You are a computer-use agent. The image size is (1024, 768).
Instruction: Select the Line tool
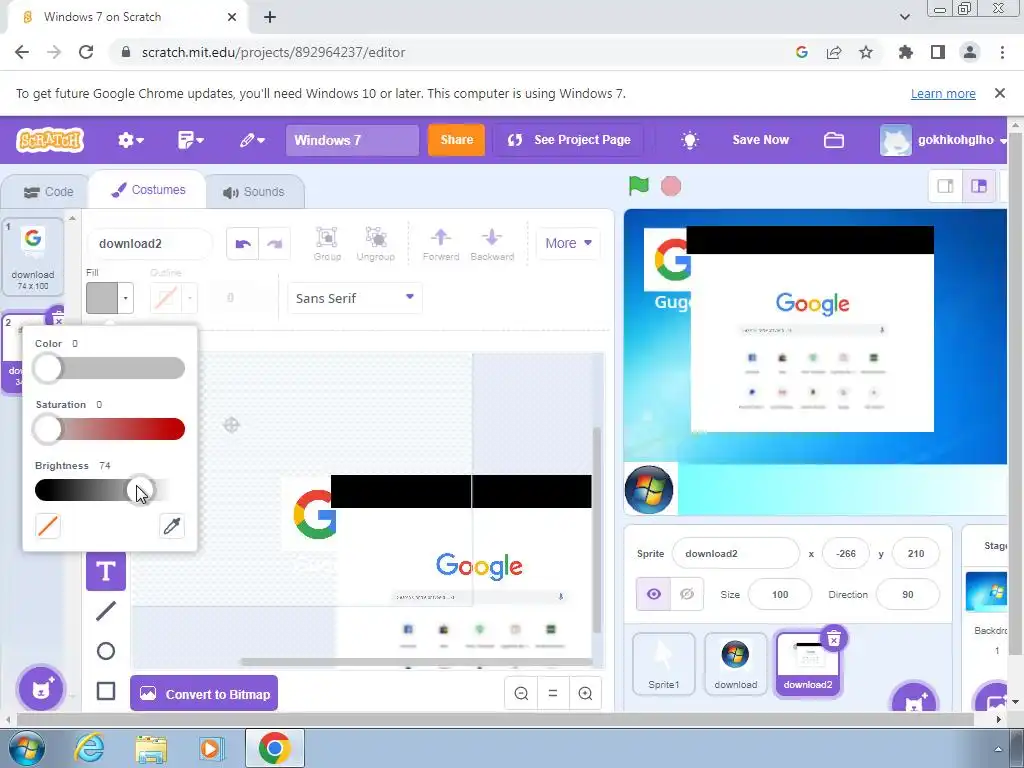(106, 611)
